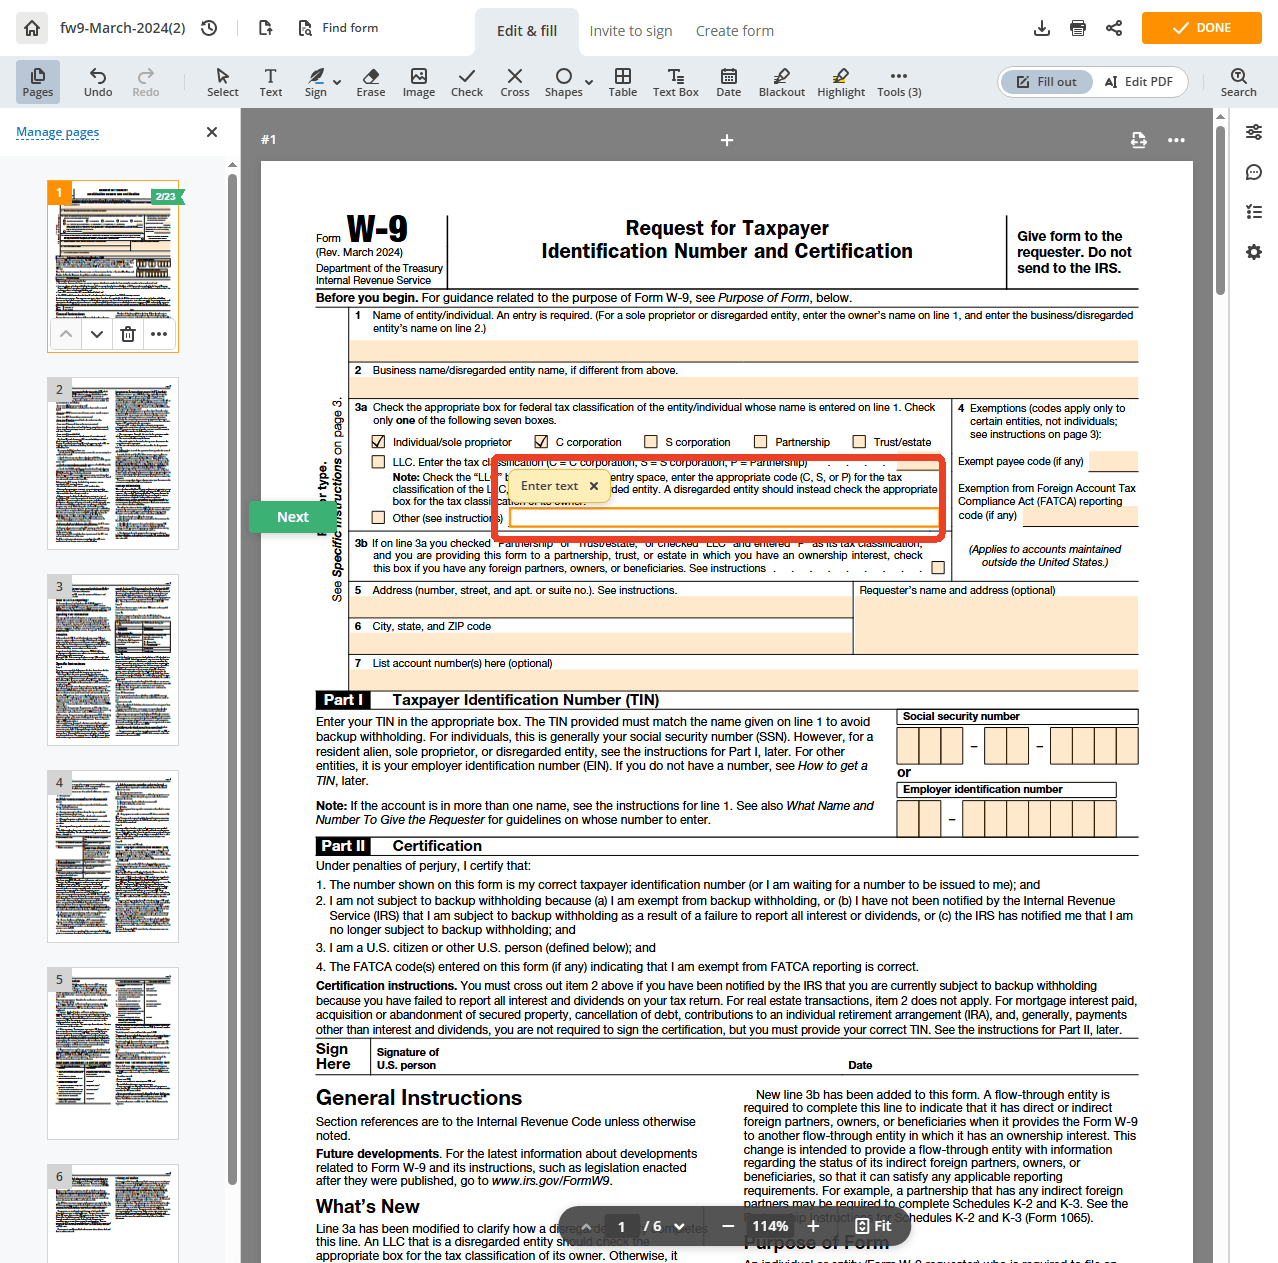Viewport: 1278px width, 1263px height.
Task: Open Find form search
Action: tap(338, 28)
